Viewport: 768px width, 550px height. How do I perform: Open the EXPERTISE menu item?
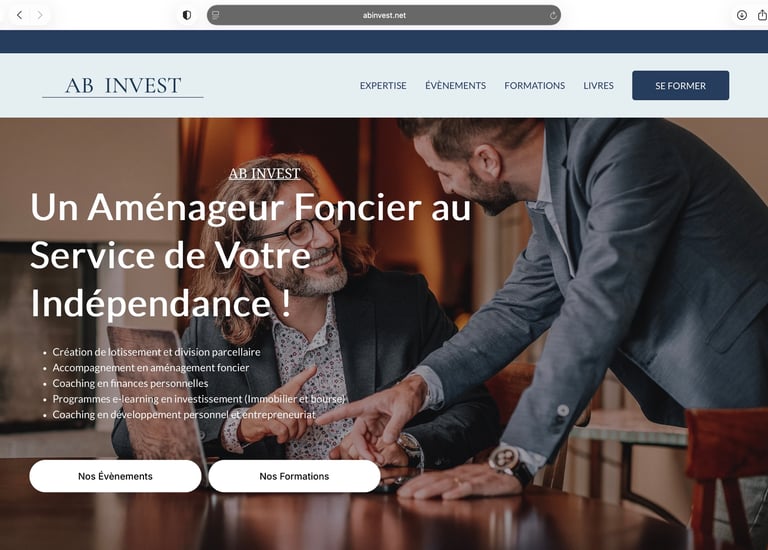383,85
